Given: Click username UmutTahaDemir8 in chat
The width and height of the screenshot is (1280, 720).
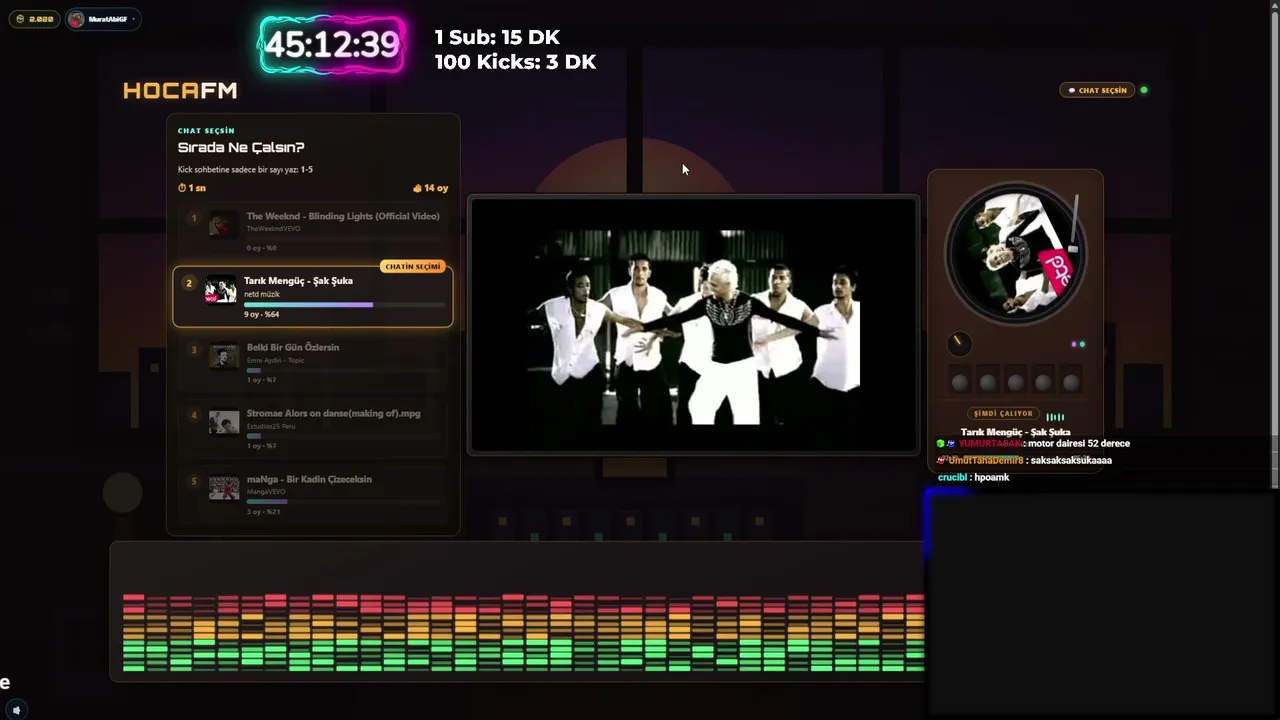Looking at the screenshot, I should pyautogui.click(x=986, y=461).
